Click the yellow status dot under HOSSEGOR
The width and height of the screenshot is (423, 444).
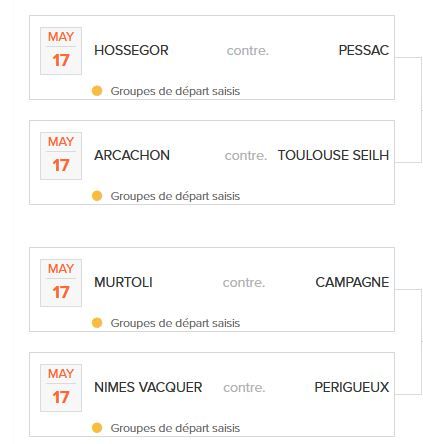click(97, 91)
